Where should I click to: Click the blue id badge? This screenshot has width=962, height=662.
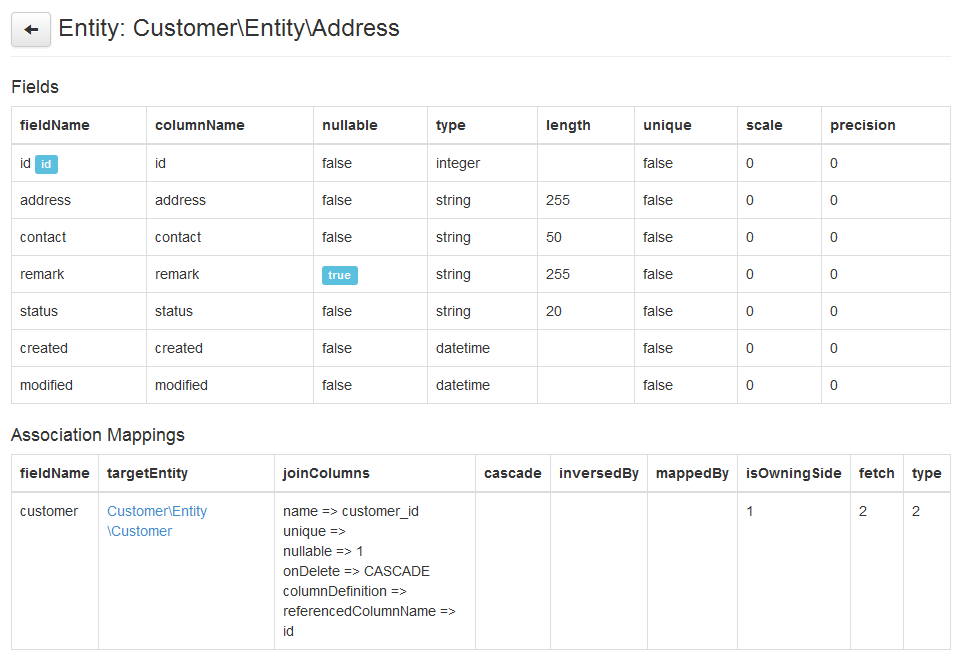click(x=46, y=164)
